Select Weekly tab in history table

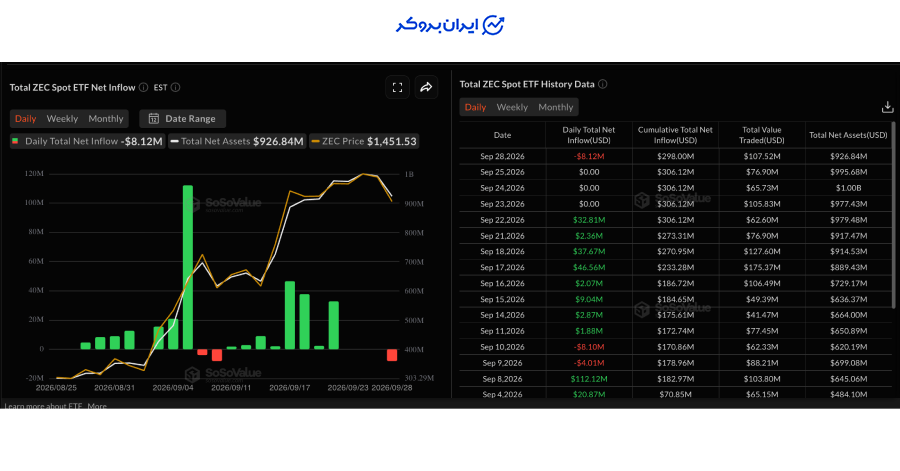[x=512, y=107]
